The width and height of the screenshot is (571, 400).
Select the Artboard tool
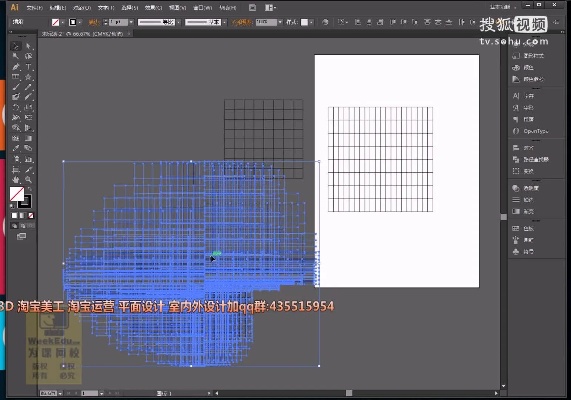click(16, 169)
